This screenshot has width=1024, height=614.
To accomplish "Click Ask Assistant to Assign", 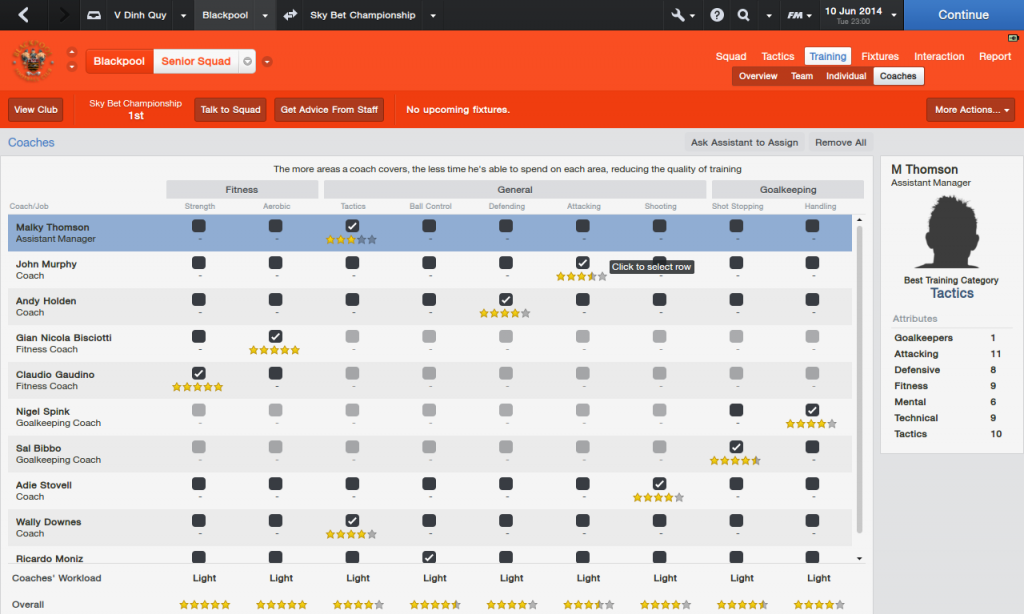I will click(744, 142).
